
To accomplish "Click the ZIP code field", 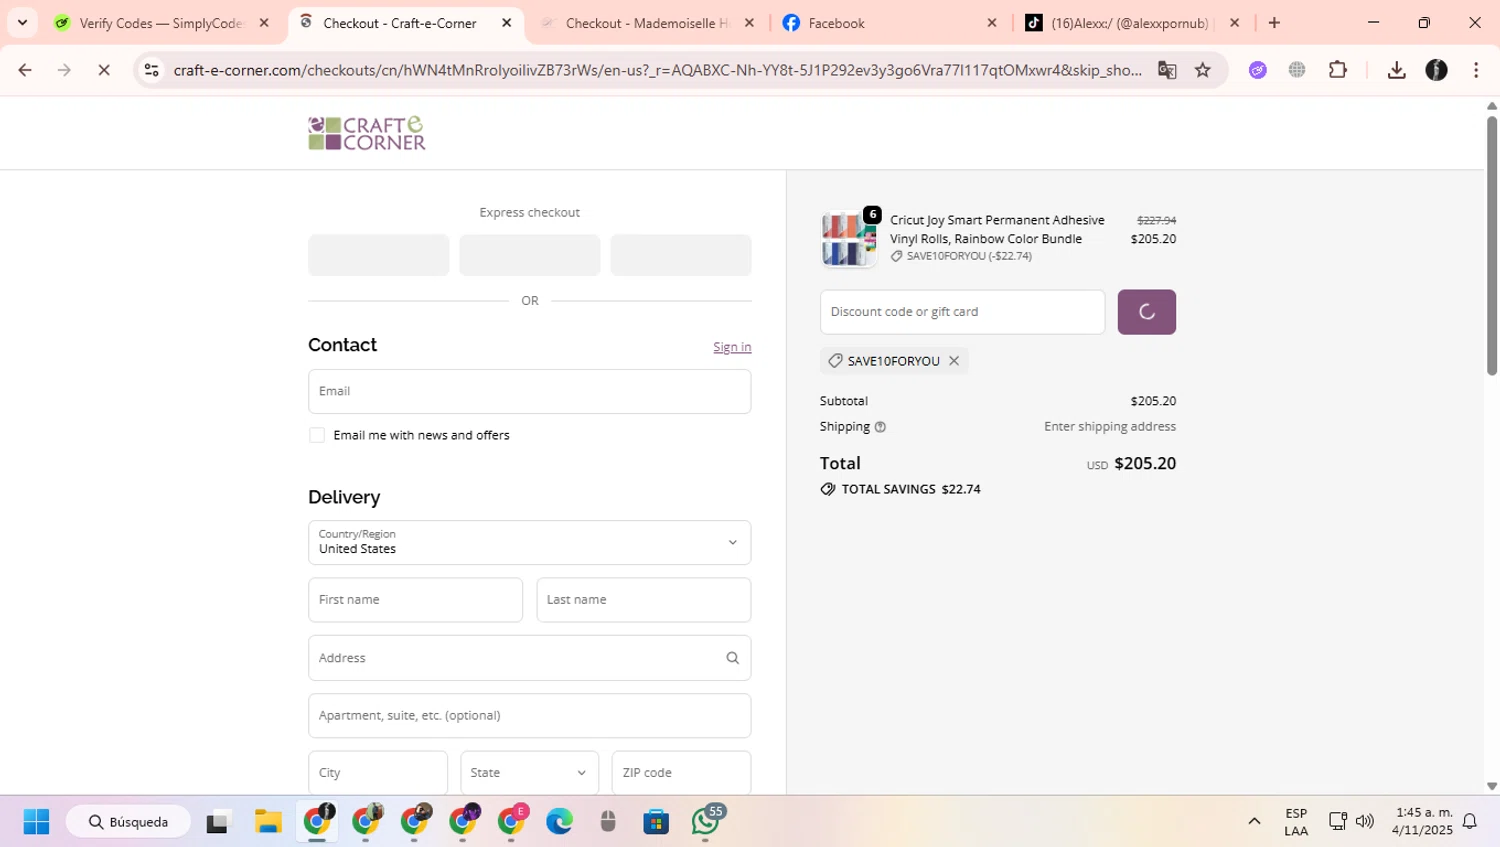I will tap(681, 773).
